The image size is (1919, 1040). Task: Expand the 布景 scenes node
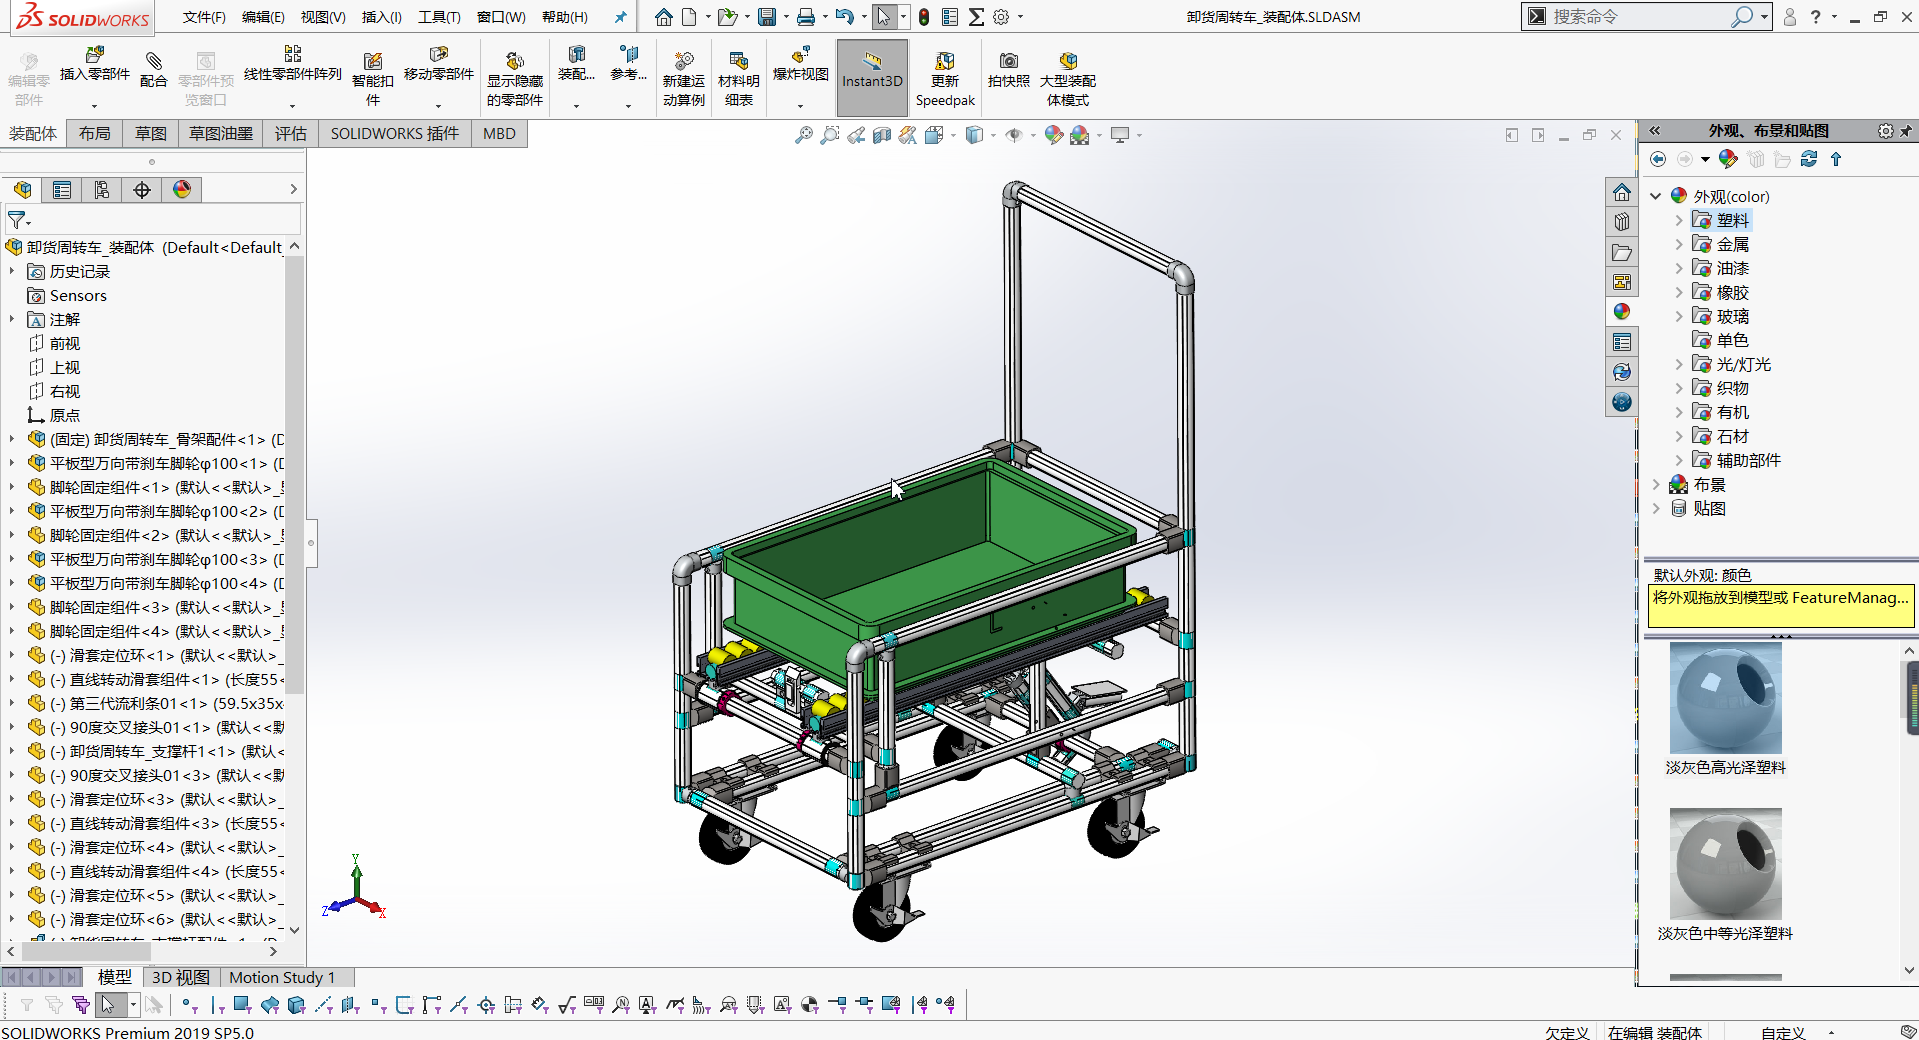tap(1655, 484)
